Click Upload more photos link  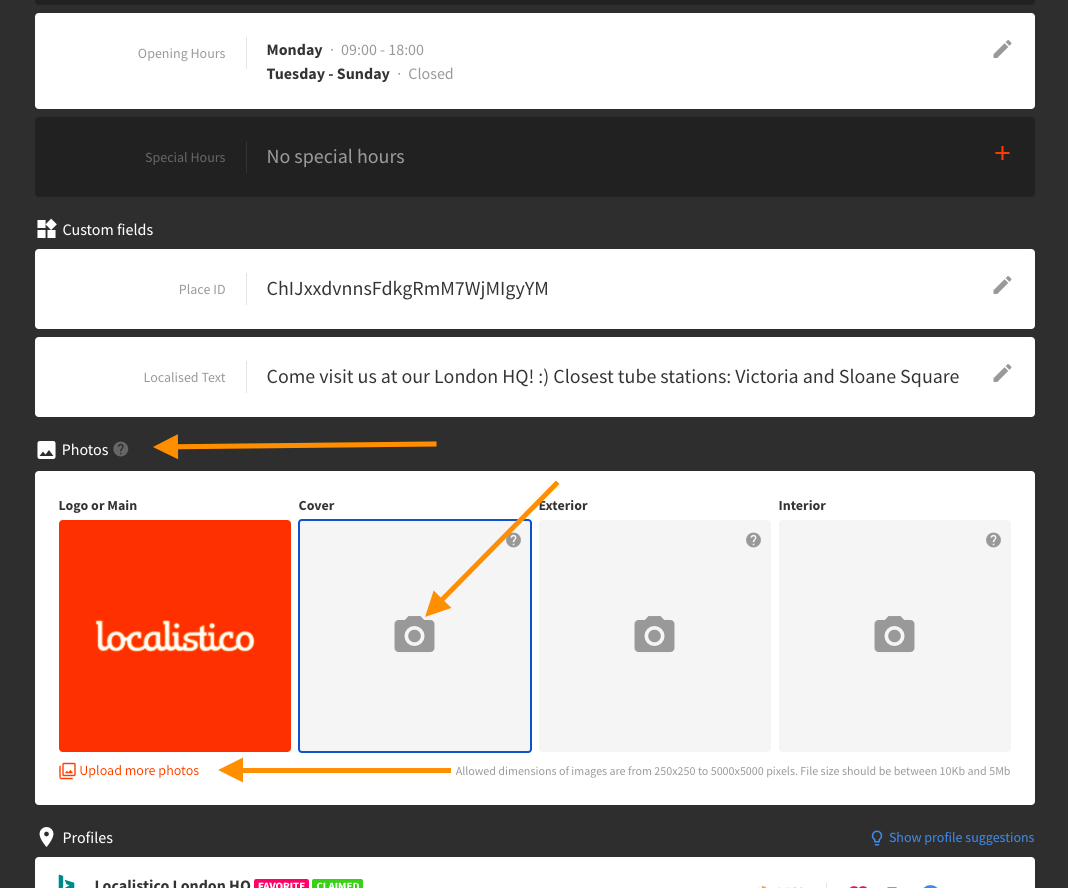(x=139, y=771)
